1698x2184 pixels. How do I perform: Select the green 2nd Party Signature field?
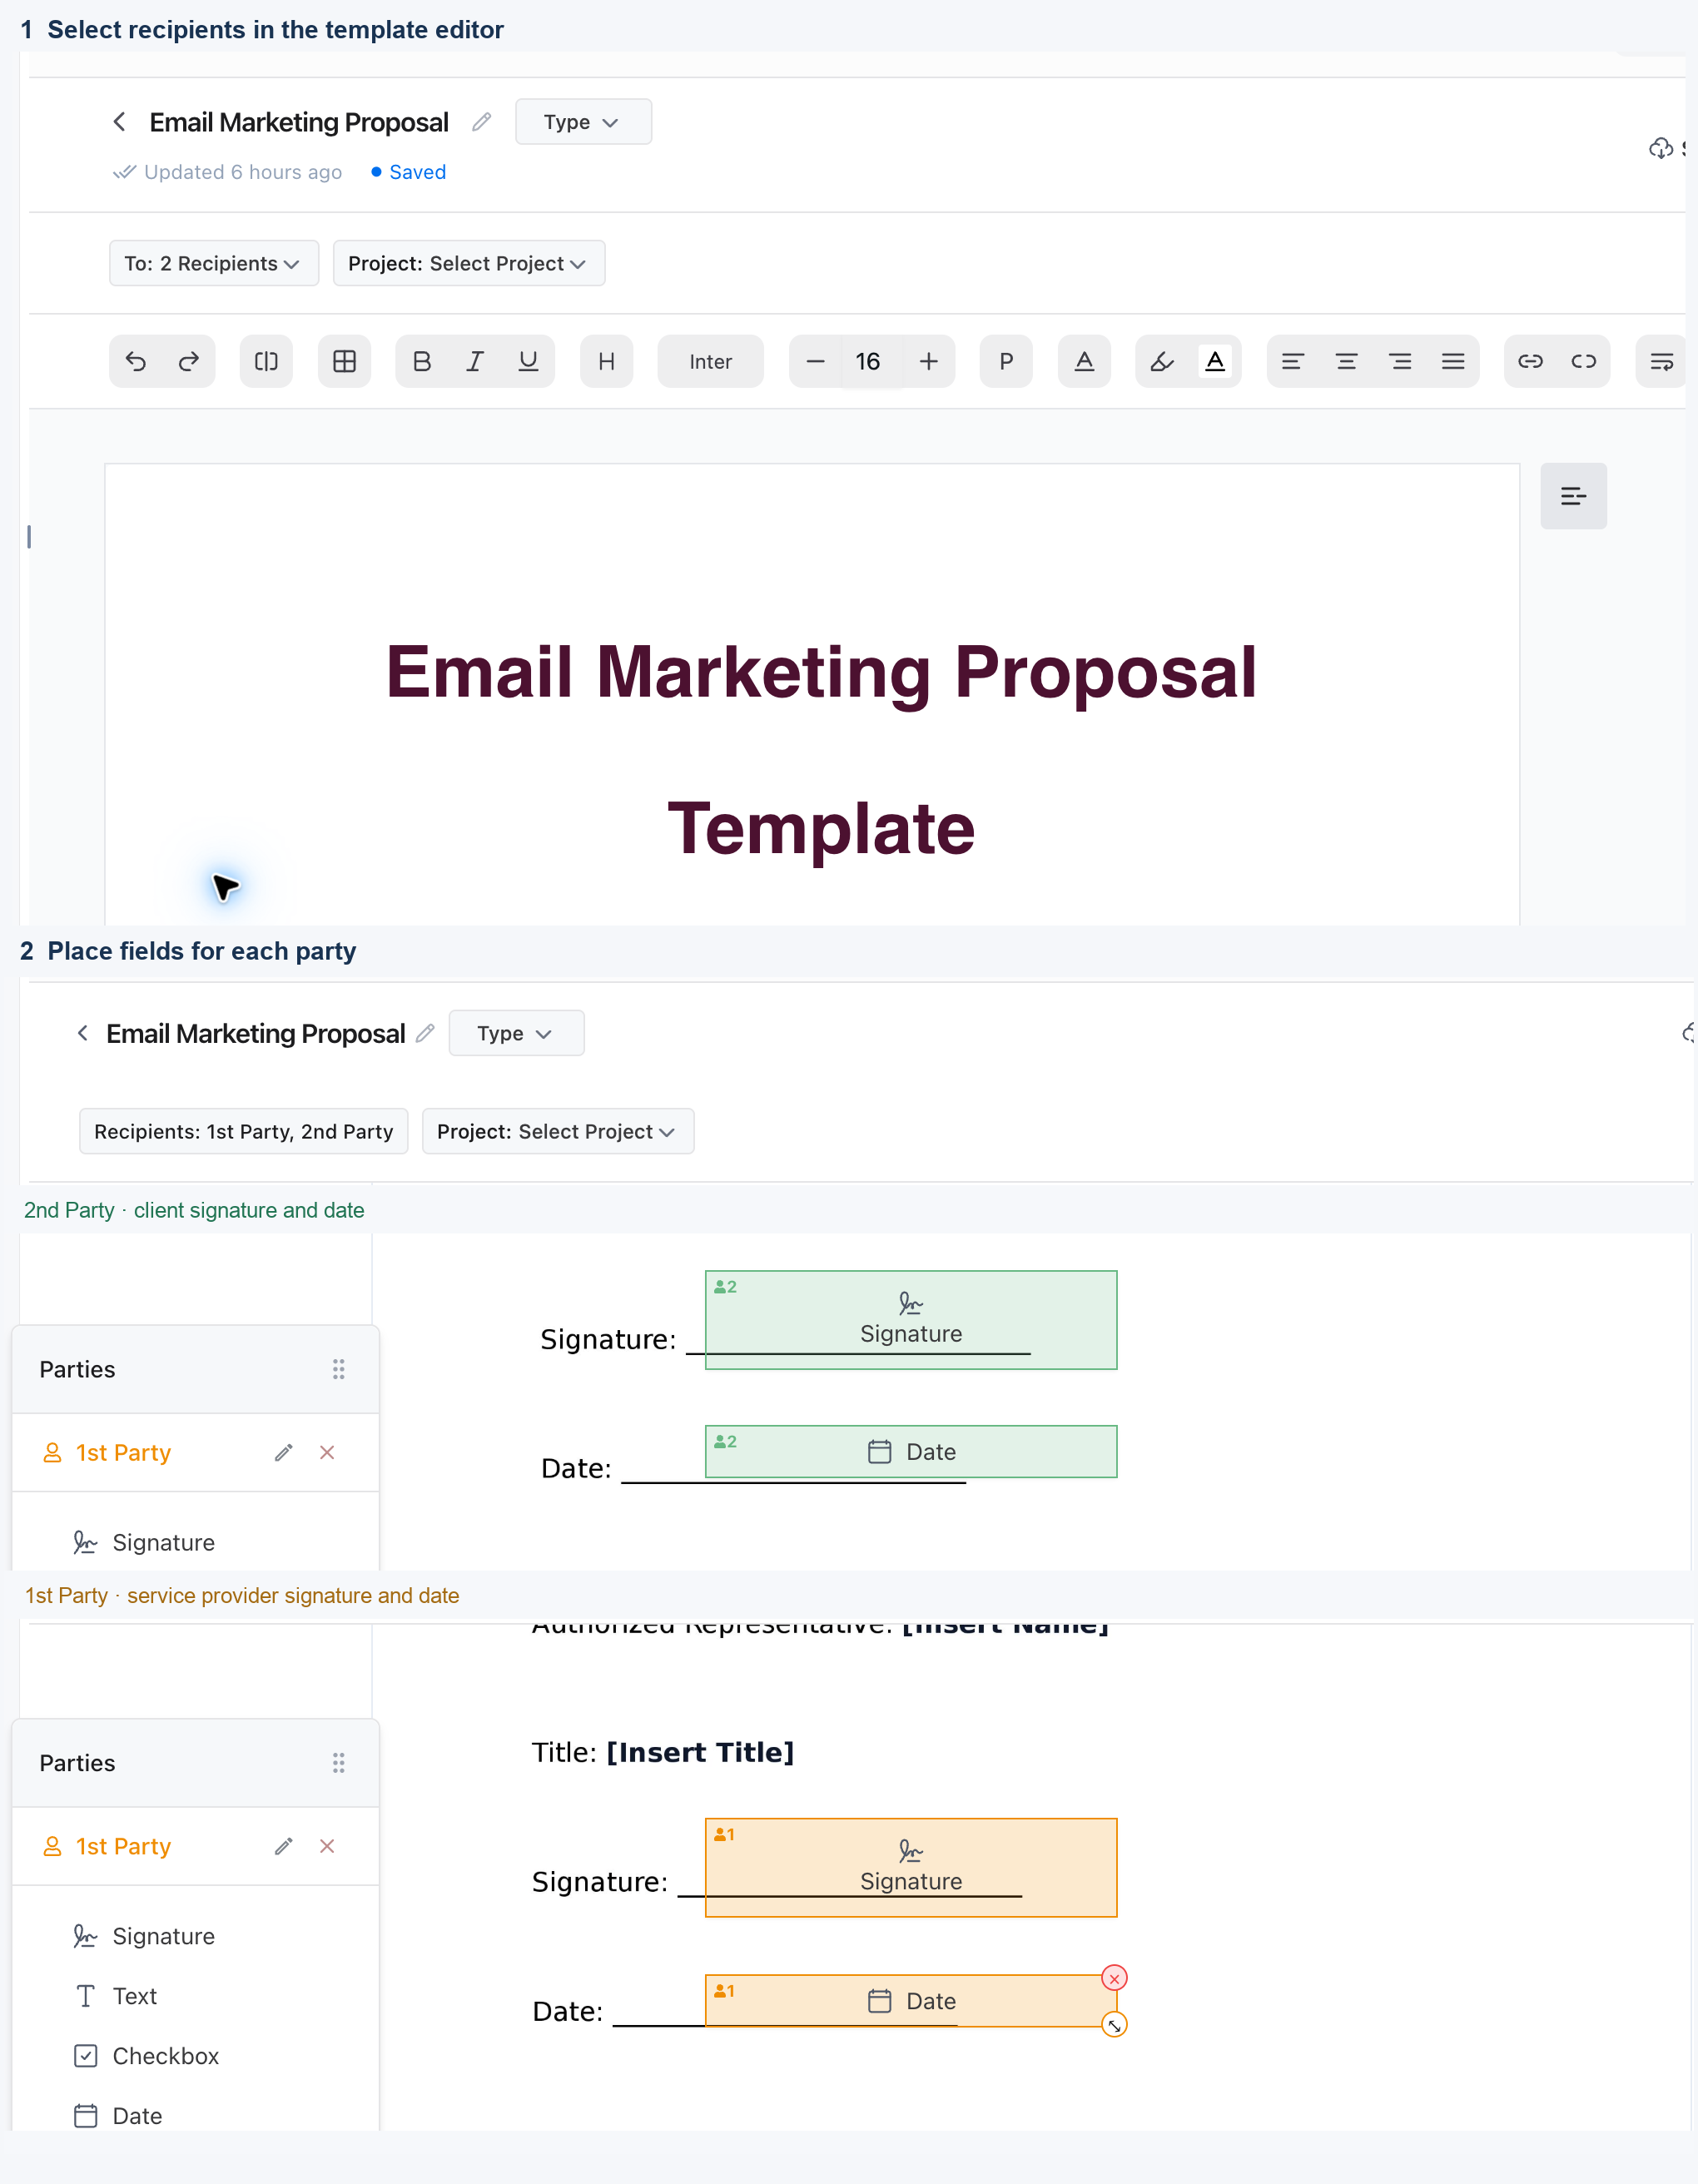click(911, 1320)
